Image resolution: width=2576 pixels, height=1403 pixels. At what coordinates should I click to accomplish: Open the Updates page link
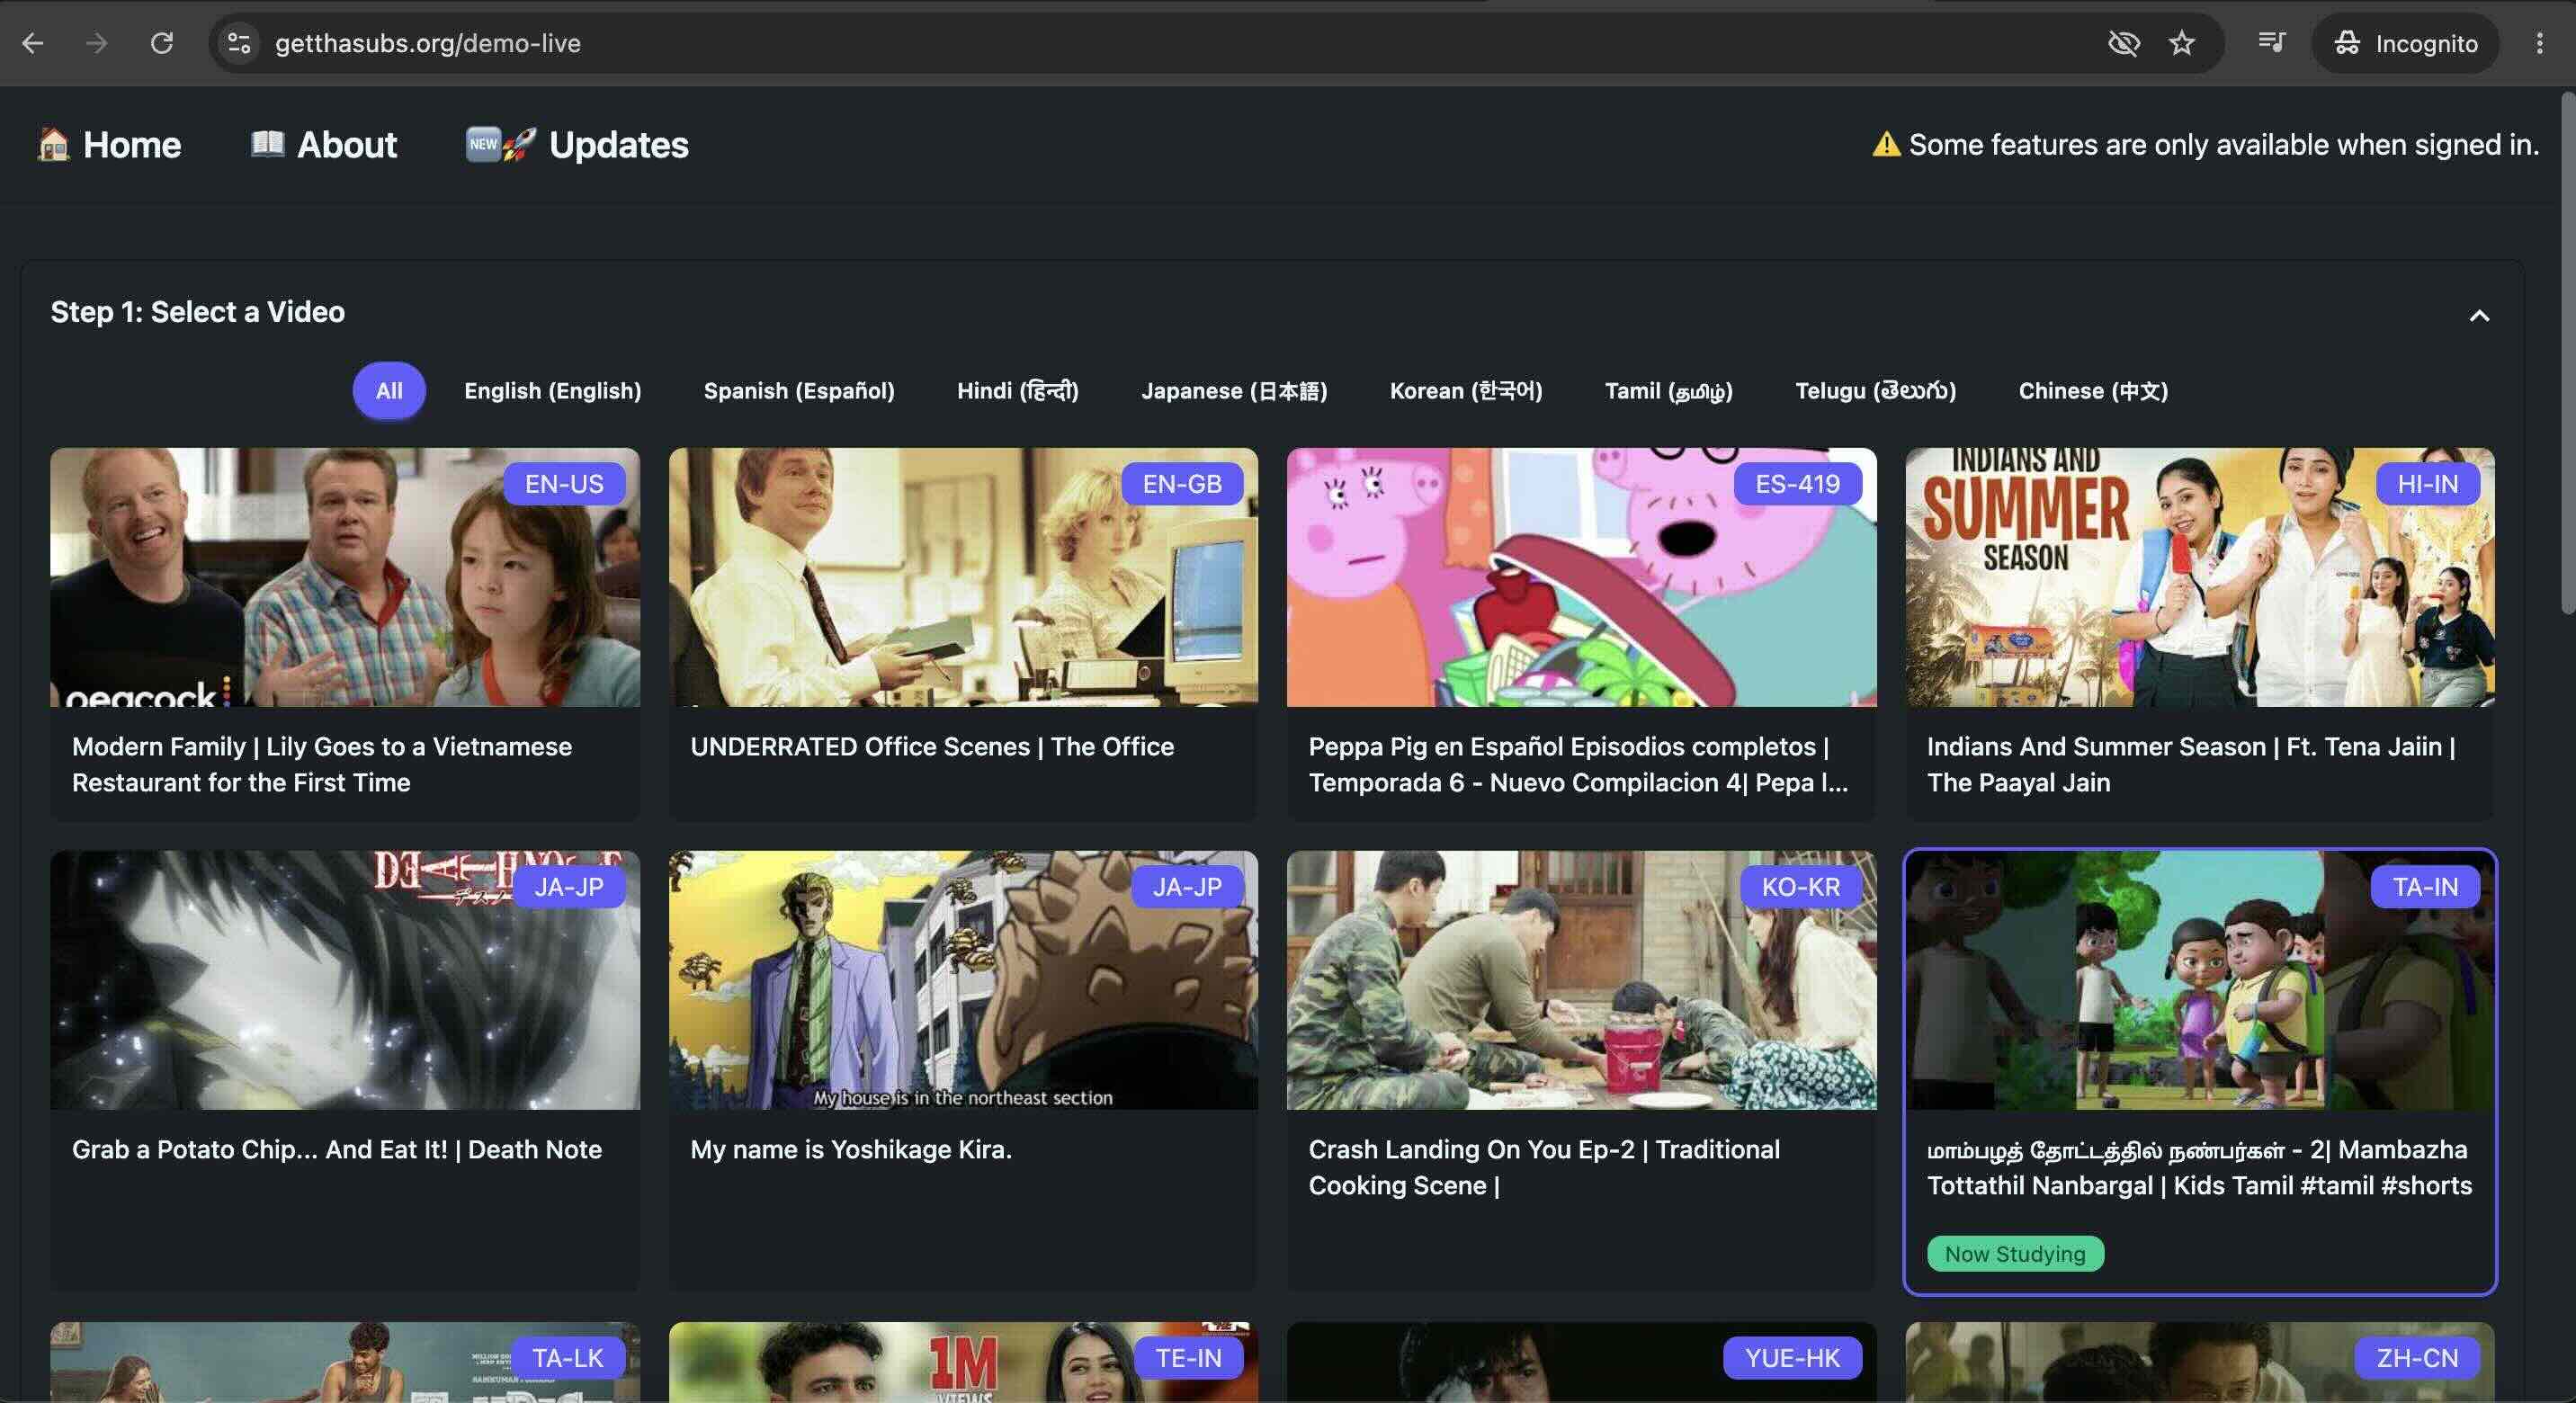tap(577, 145)
